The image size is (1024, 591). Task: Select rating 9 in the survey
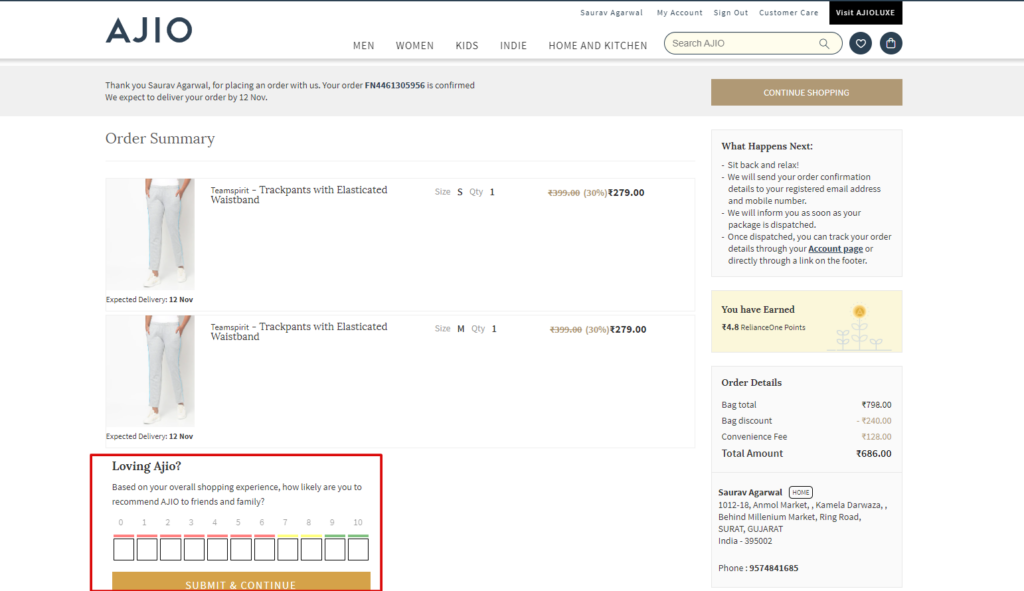point(335,549)
